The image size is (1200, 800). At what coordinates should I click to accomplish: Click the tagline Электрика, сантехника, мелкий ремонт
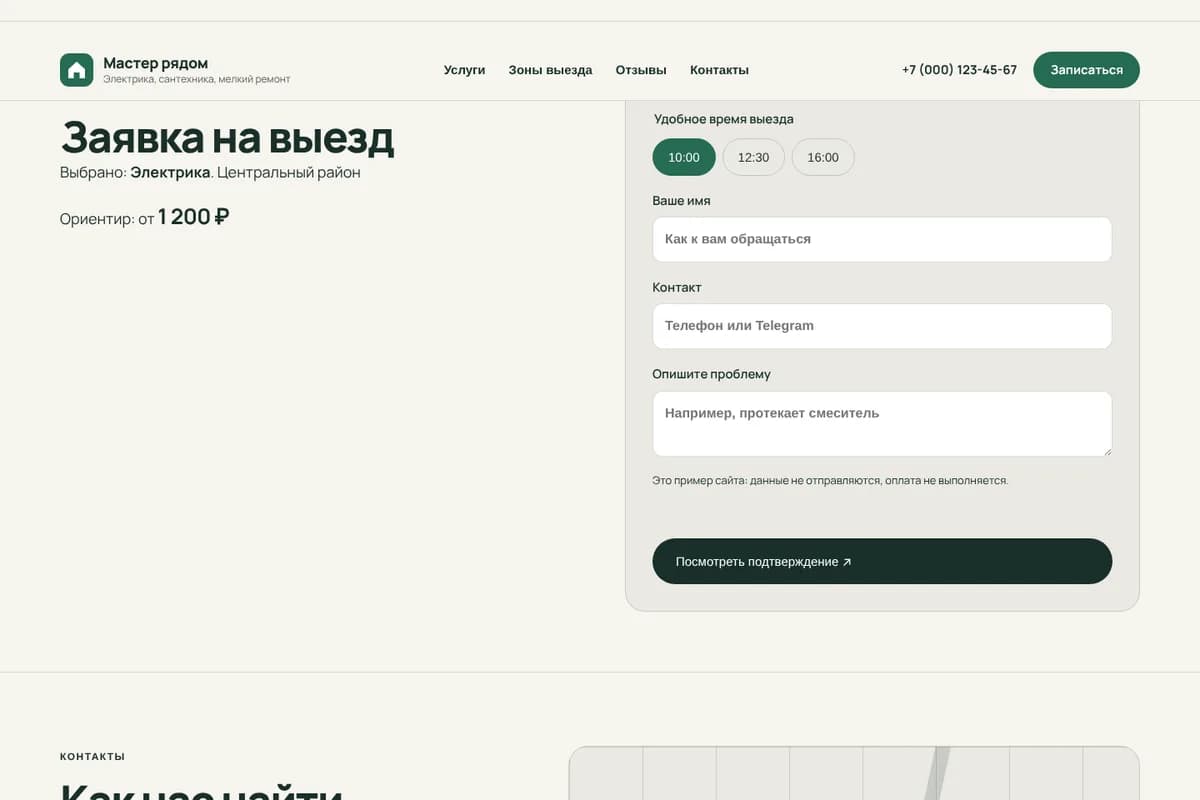pos(197,79)
